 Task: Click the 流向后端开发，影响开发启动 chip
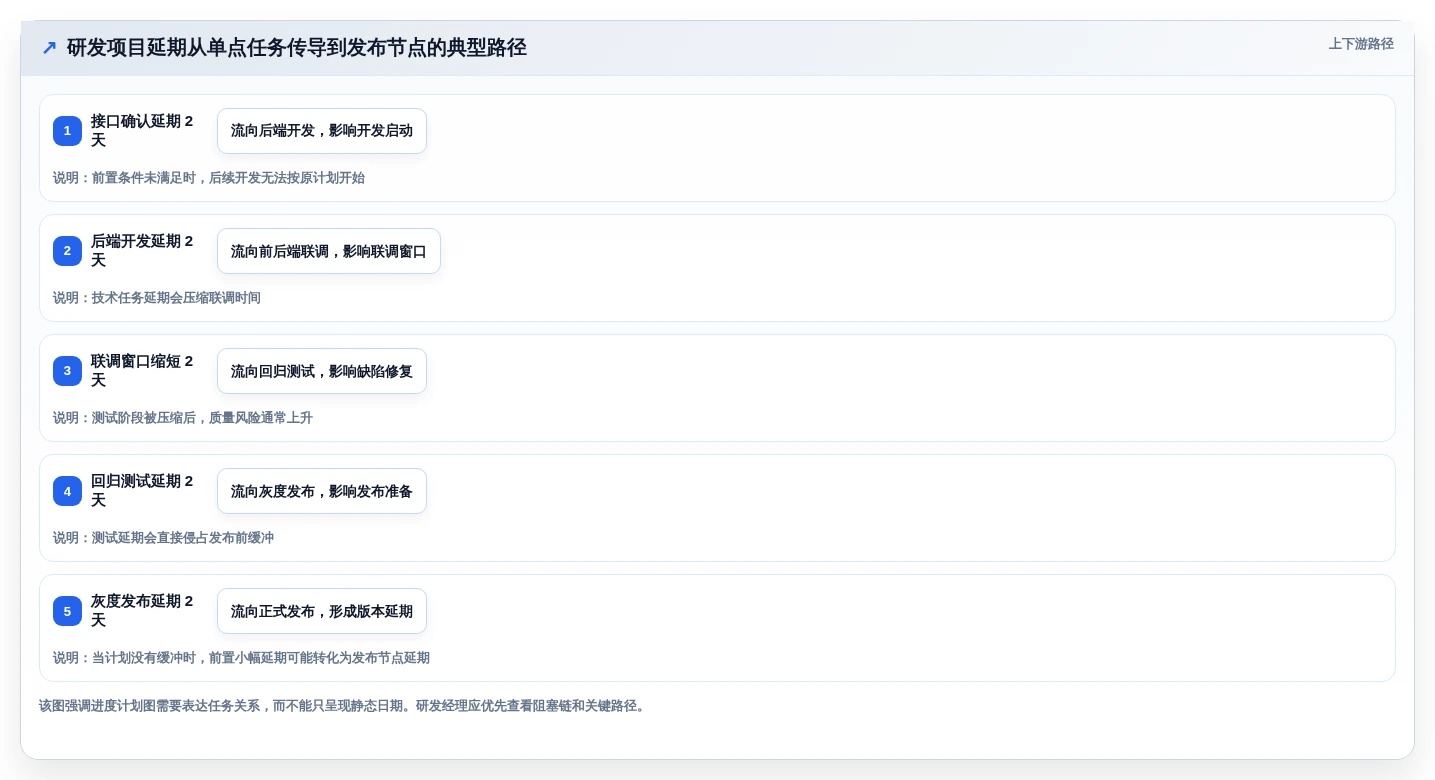point(322,131)
